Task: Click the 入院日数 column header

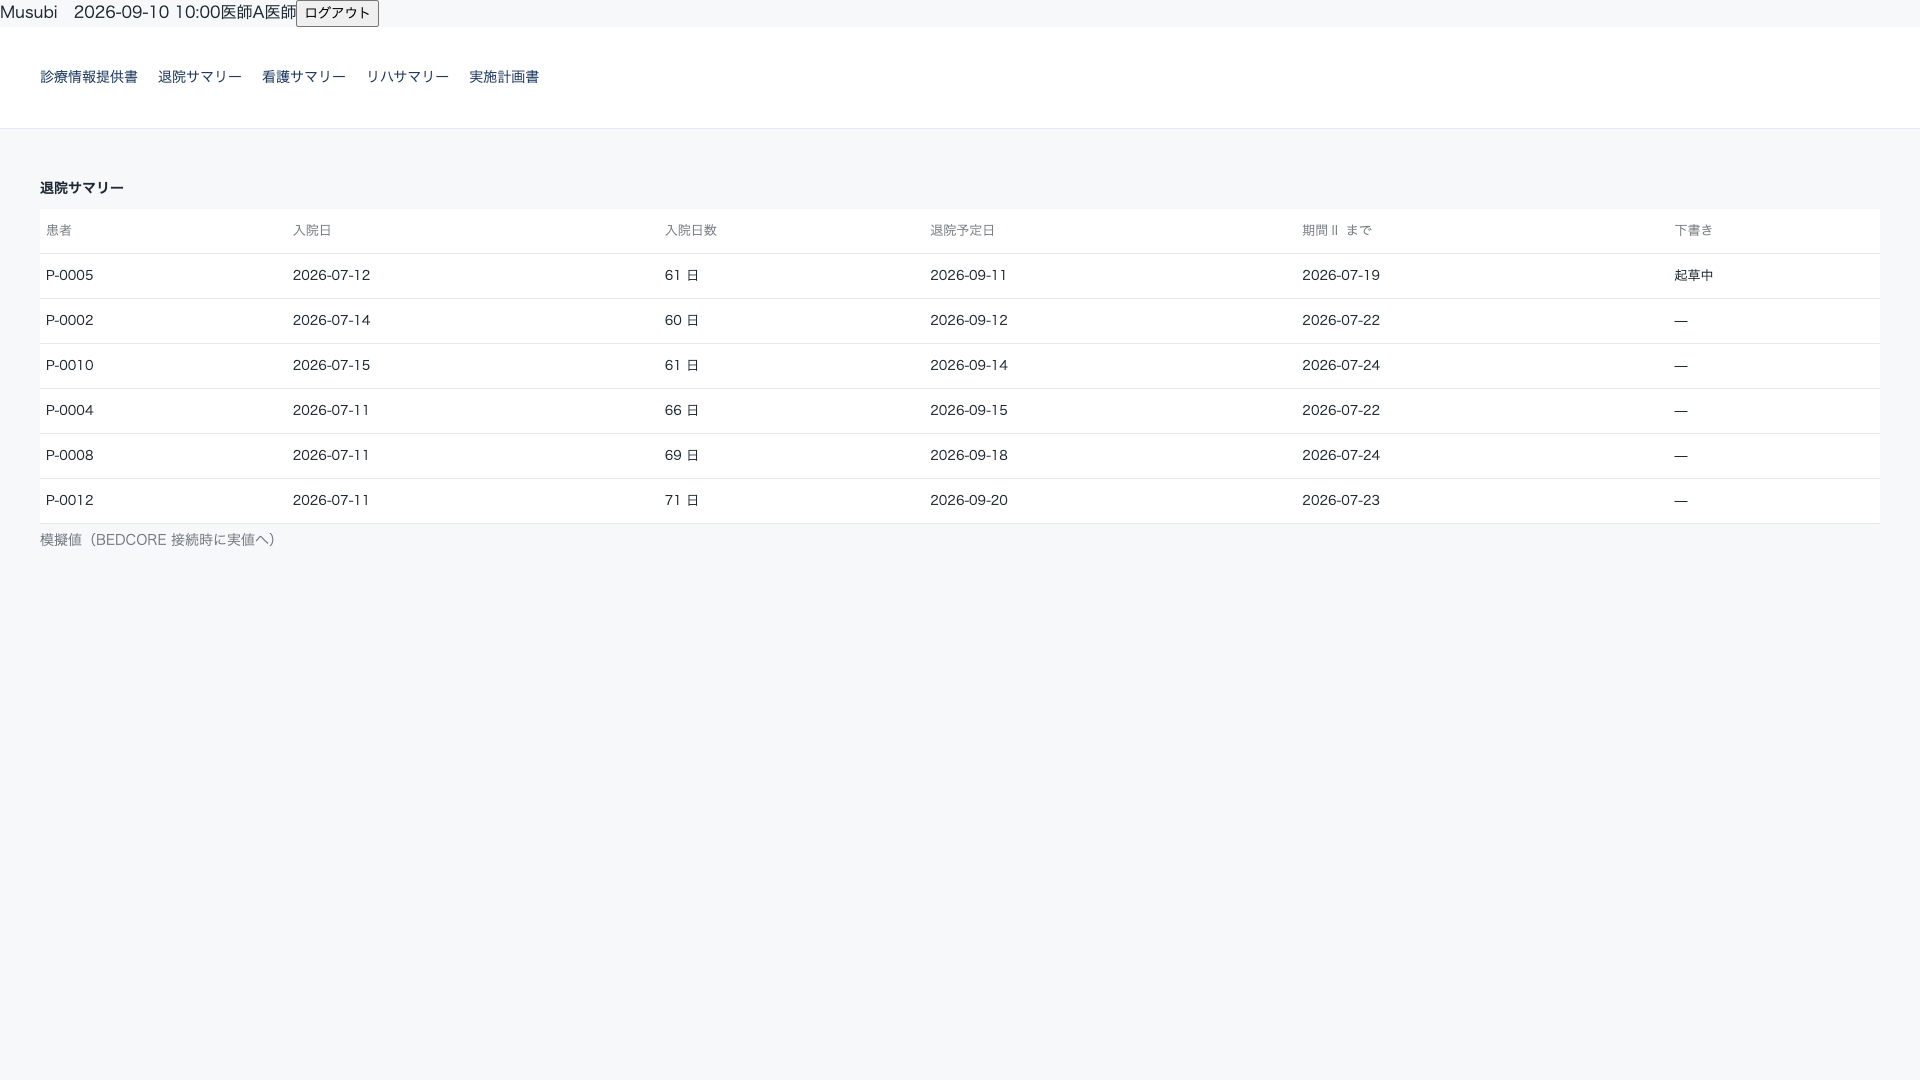Action: point(690,230)
